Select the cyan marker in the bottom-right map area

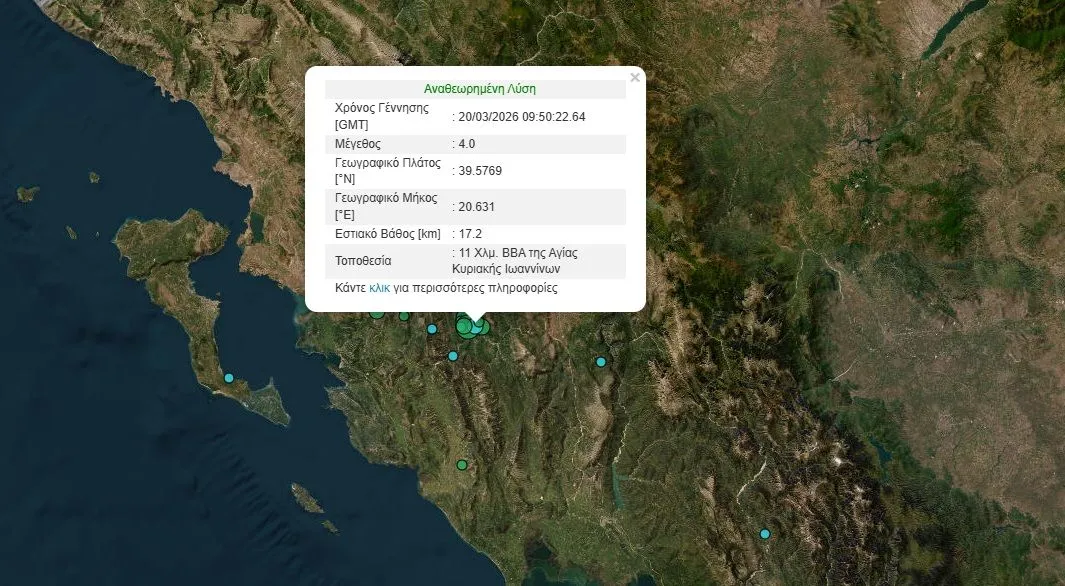pos(765,534)
